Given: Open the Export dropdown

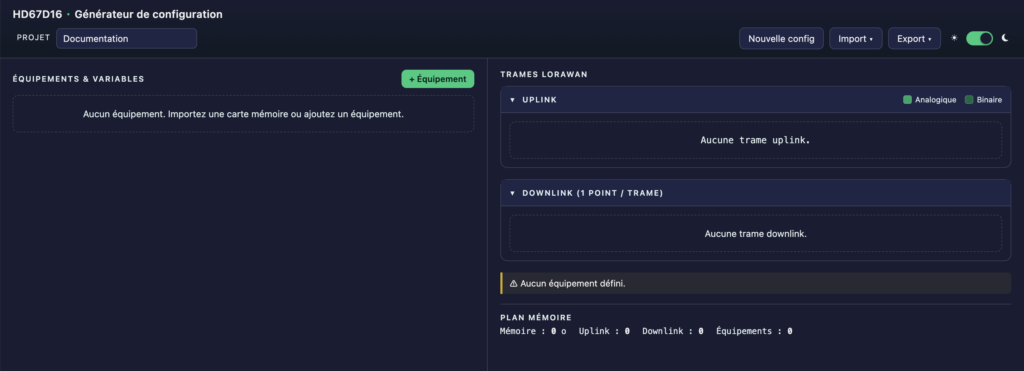Looking at the screenshot, I should tap(914, 39).
